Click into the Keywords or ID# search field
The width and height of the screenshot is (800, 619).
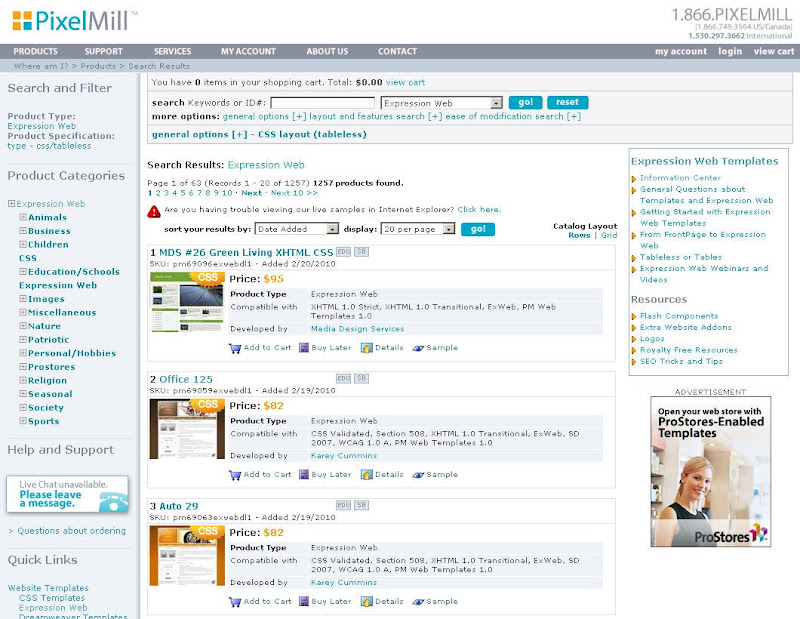click(322, 103)
